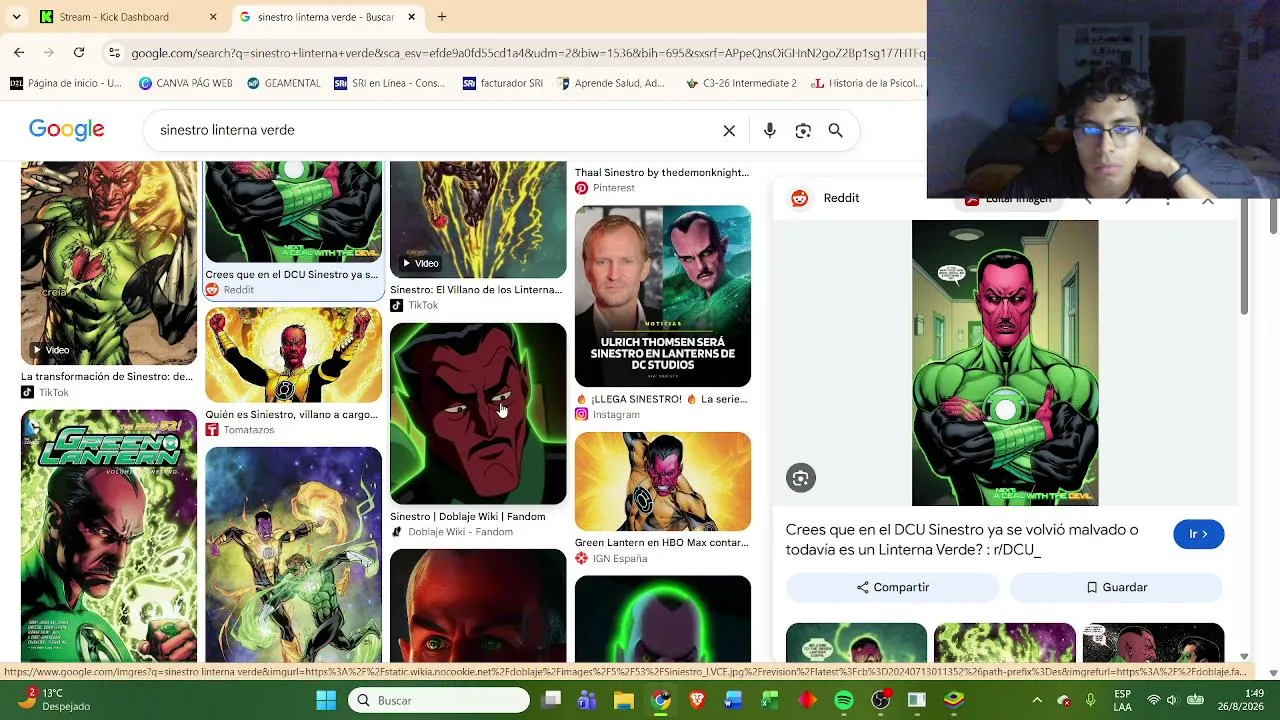The width and height of the screenshot is (1280, 720).
Task: Open the Reddit source in preview panel
Action: [x=825, y=198]
